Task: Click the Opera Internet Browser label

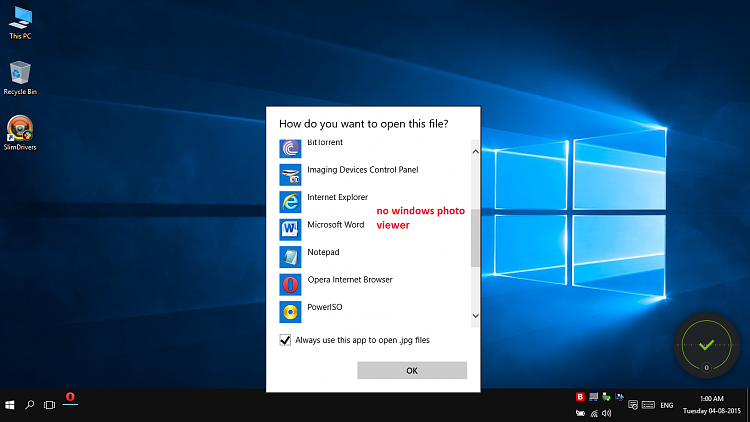Action: pyautogui.click(x=350, y=279)
